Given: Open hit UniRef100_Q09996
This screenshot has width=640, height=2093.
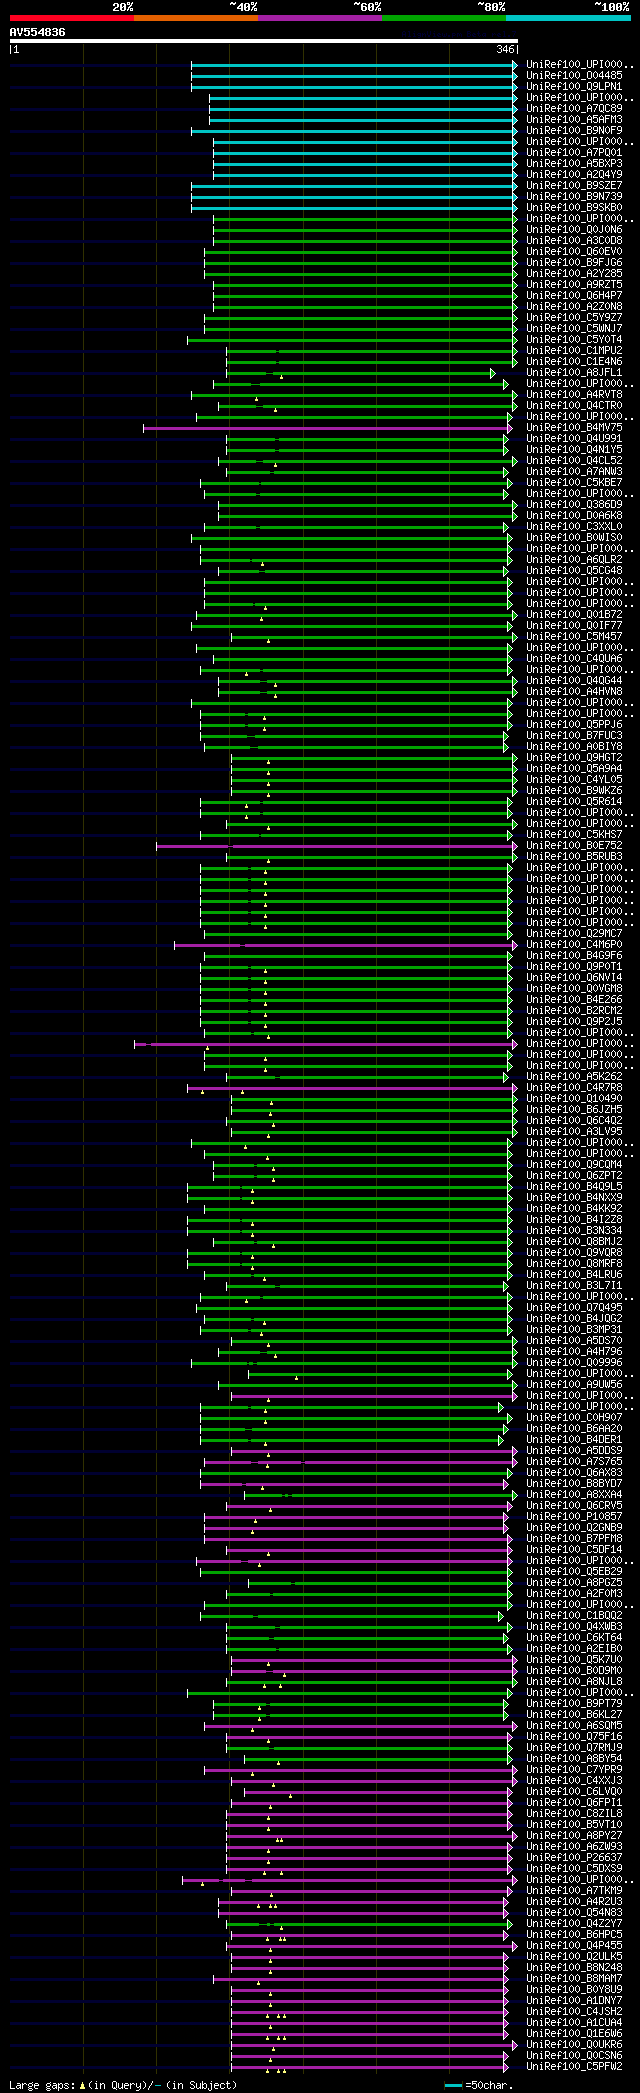Looking at the screenshot, I should click(x=574, y=1363).
